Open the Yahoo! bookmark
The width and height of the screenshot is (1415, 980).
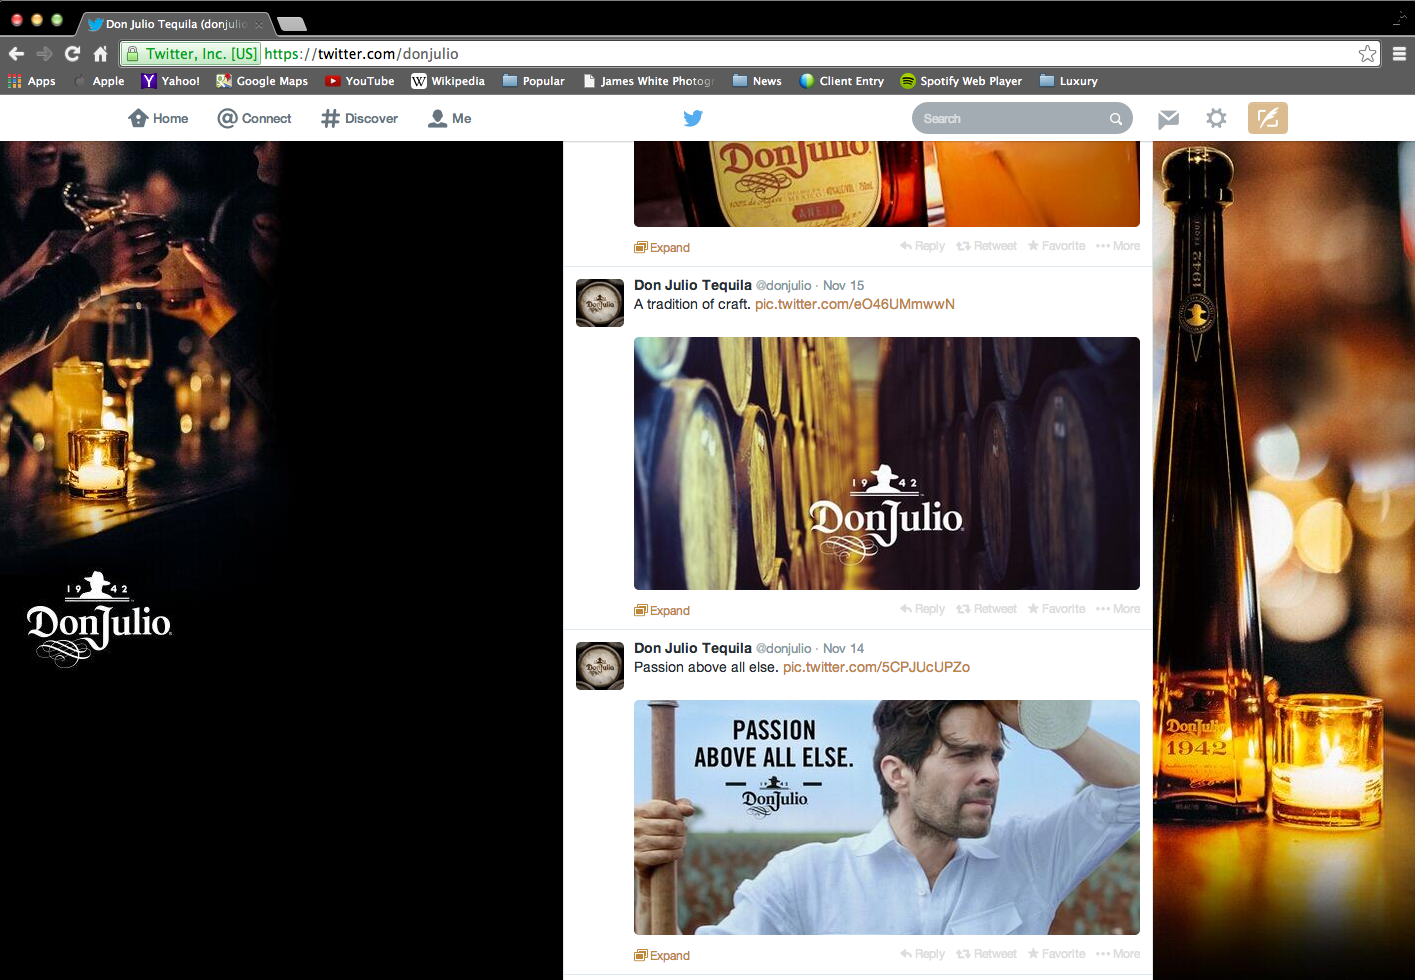[x=171, y=81]
